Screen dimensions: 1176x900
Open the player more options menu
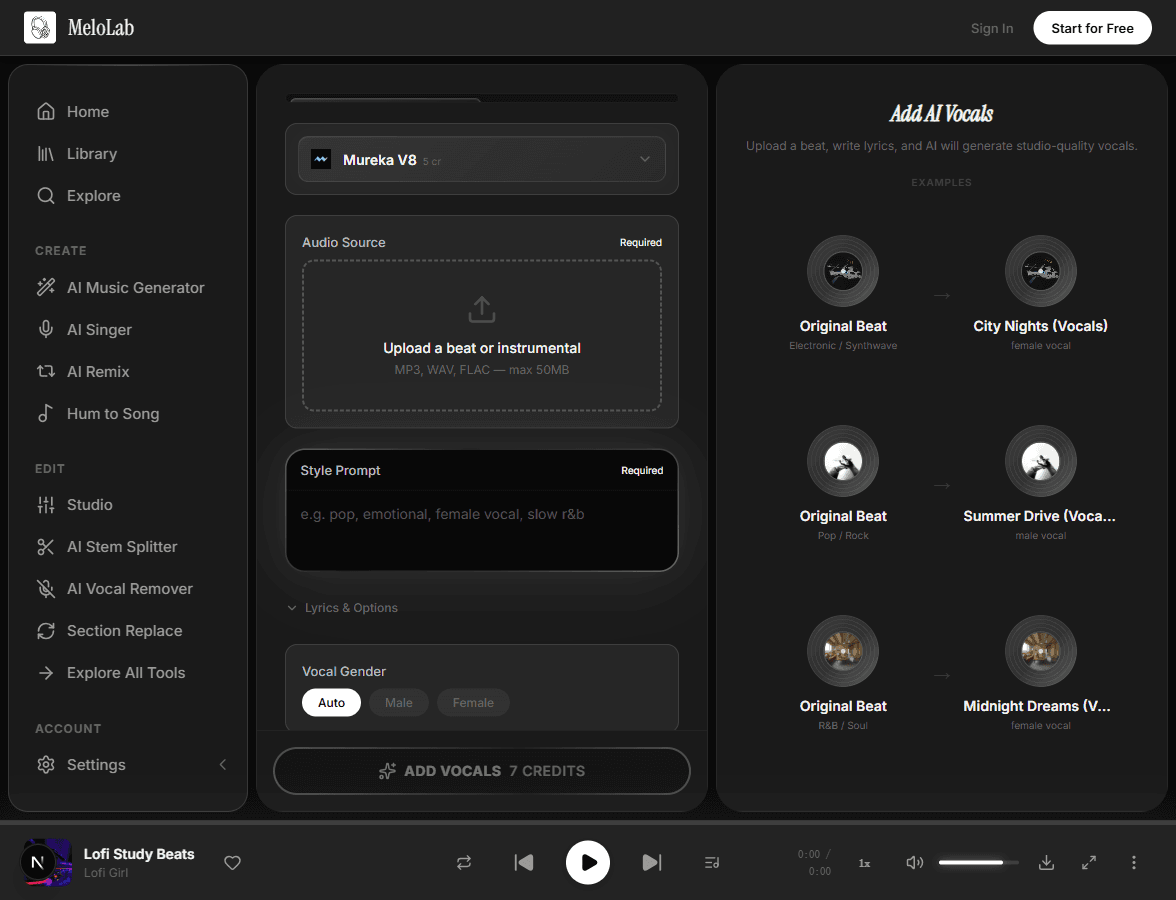[x=1133, y=862]
